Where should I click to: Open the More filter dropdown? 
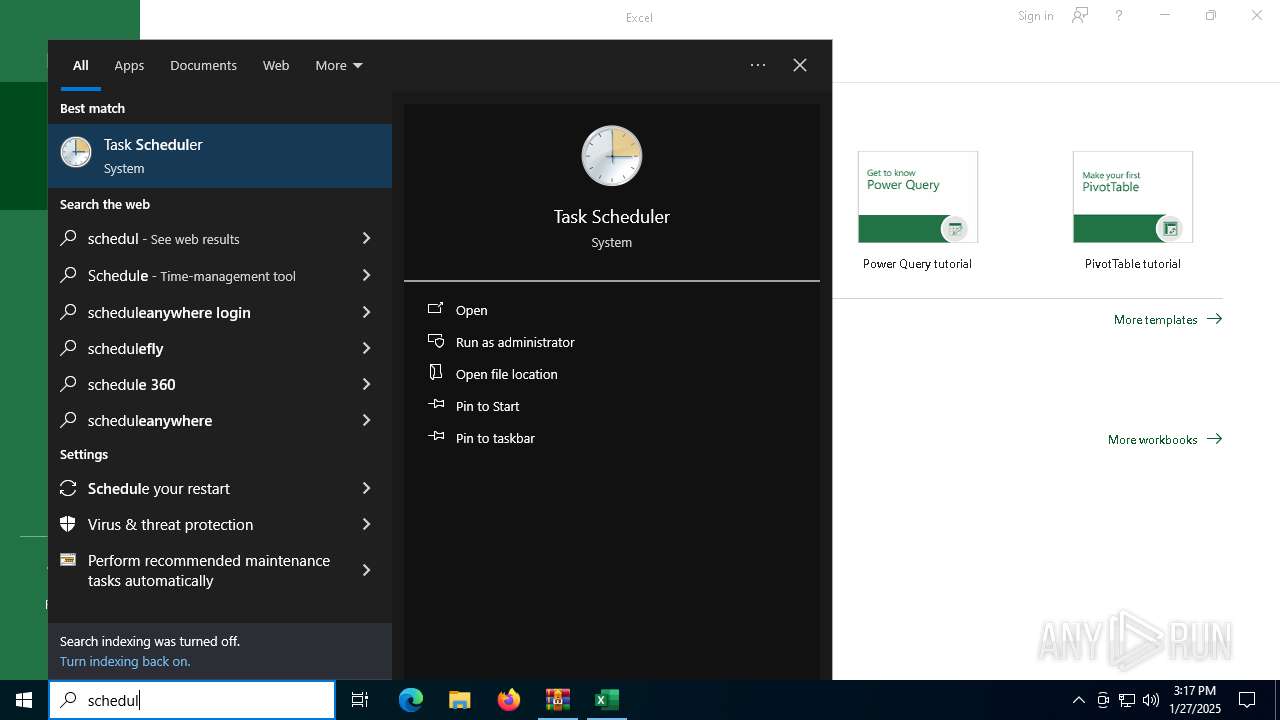tap(339, 65)
